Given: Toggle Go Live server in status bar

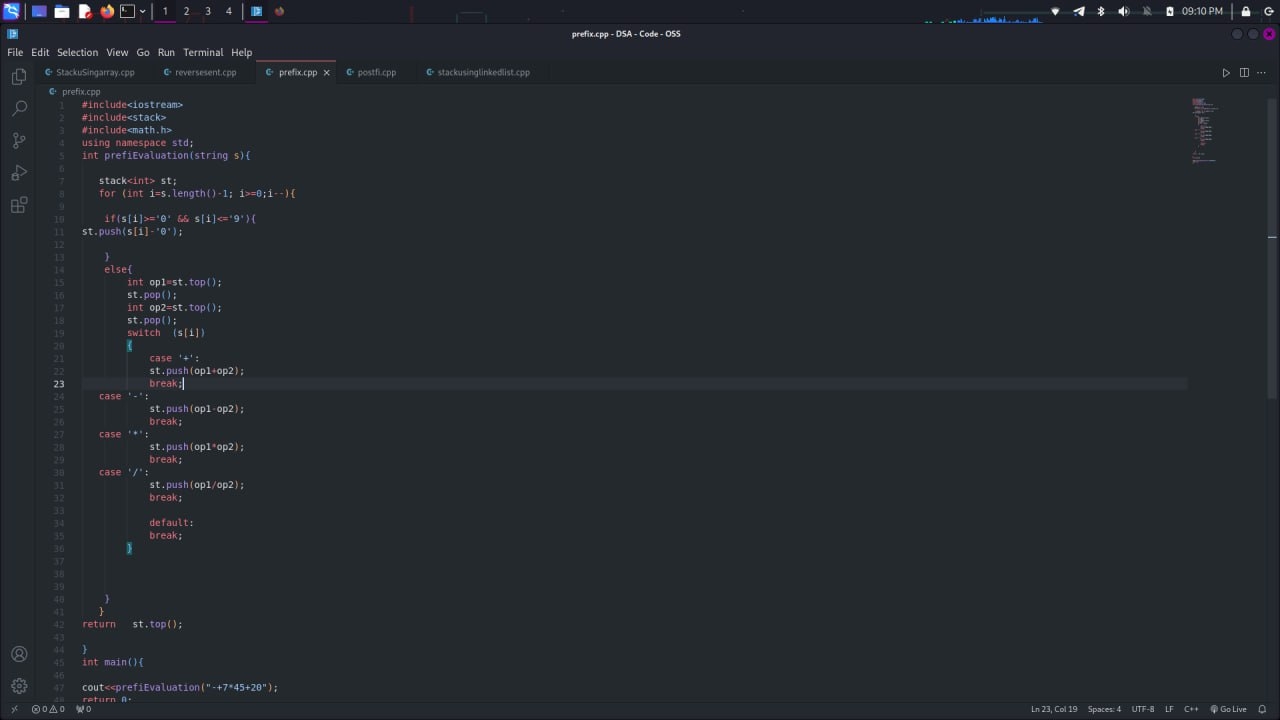Looking at the screenshot, I should tap(1228, 709).
